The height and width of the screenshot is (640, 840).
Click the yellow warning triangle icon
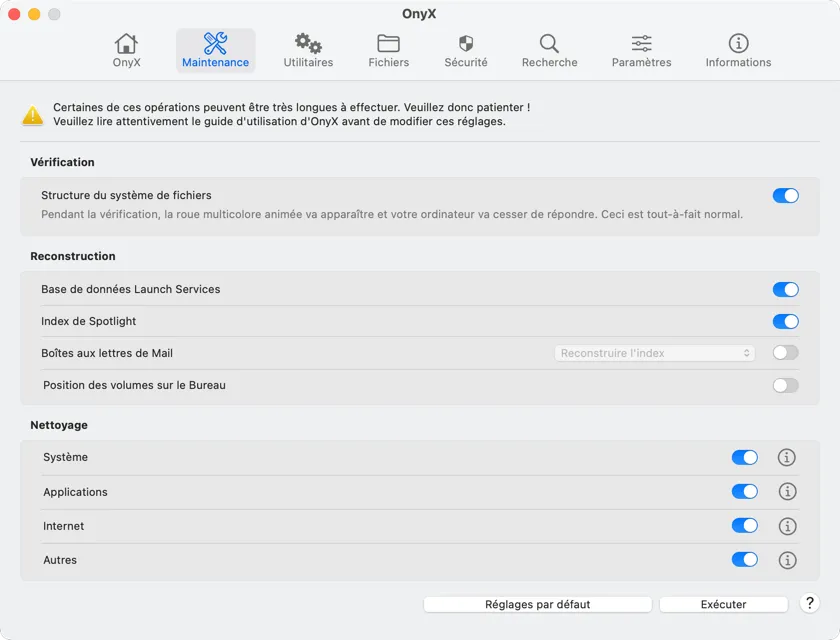[33, 115]
